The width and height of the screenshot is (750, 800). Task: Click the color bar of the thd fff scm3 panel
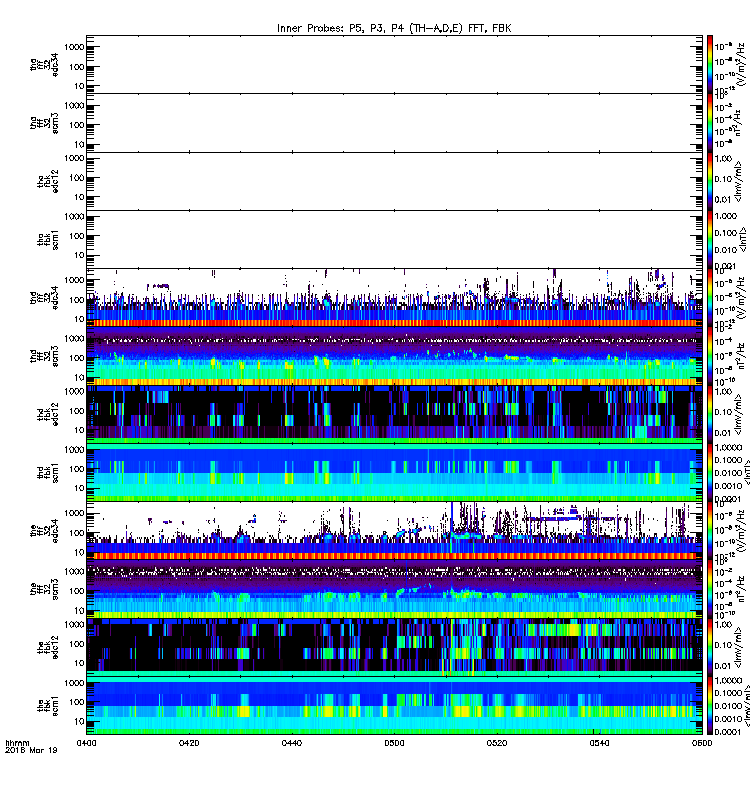pos(710,356)
